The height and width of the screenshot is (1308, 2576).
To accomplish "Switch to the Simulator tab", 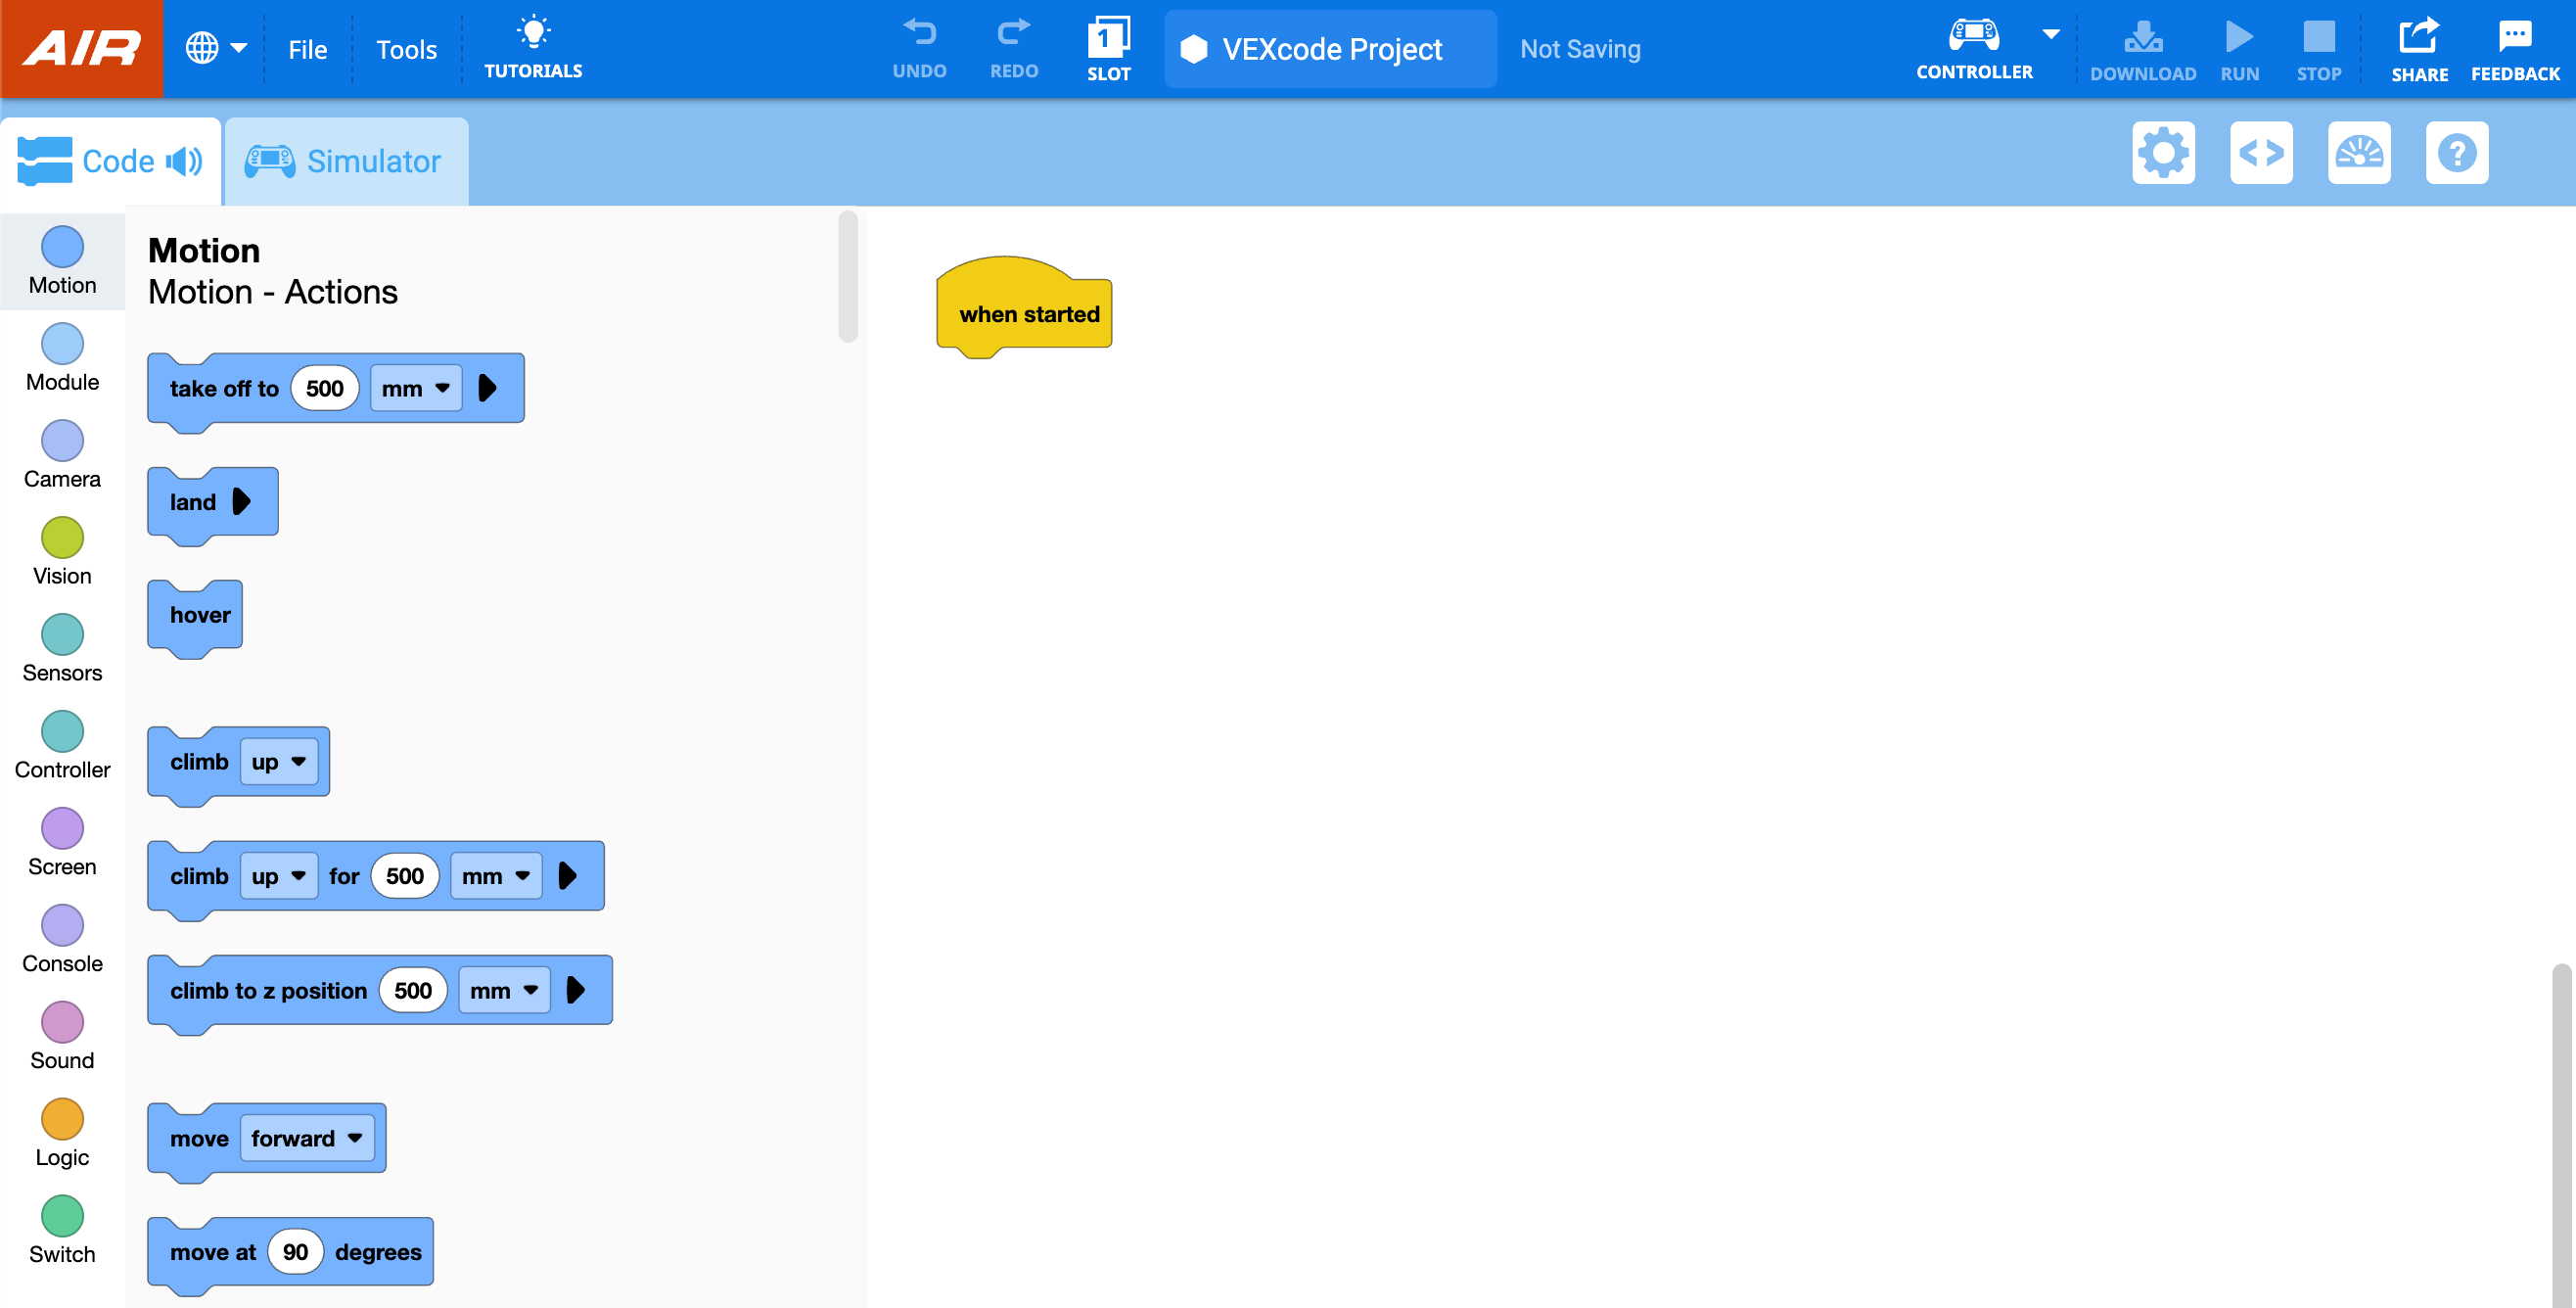I will tap(345, 160).
